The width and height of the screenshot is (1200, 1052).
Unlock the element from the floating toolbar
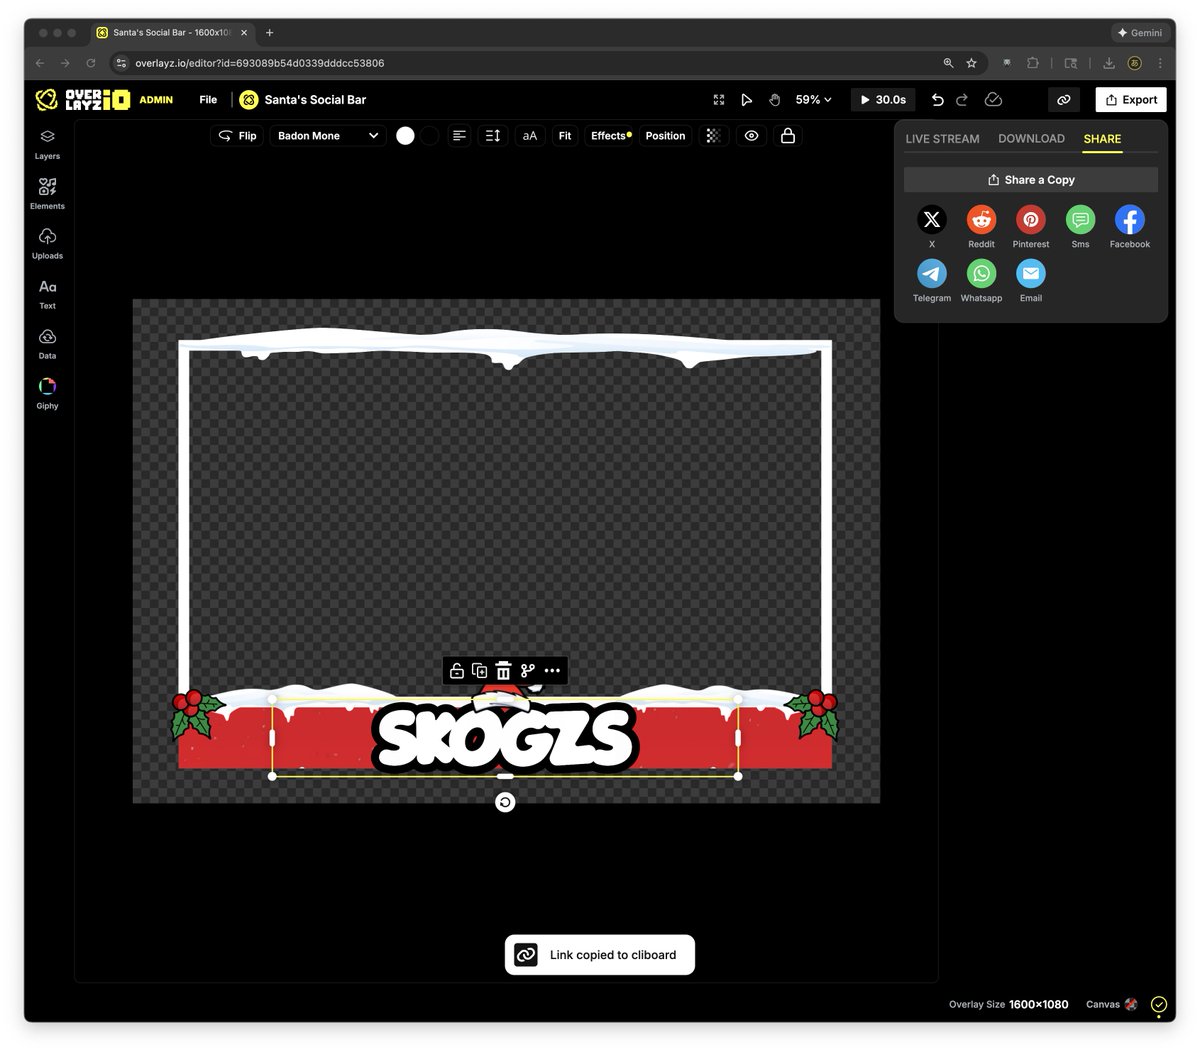click(x=455, y=670)
